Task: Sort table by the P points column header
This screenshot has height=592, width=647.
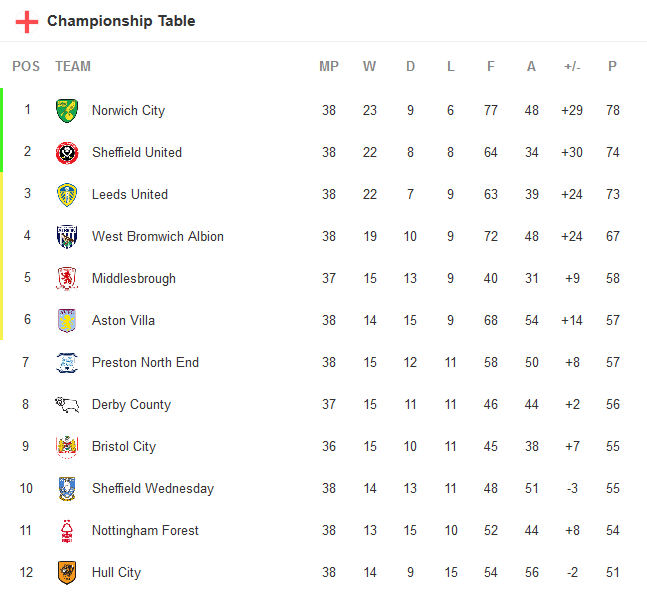Action: pyautogui.click(x=612, y=67)
